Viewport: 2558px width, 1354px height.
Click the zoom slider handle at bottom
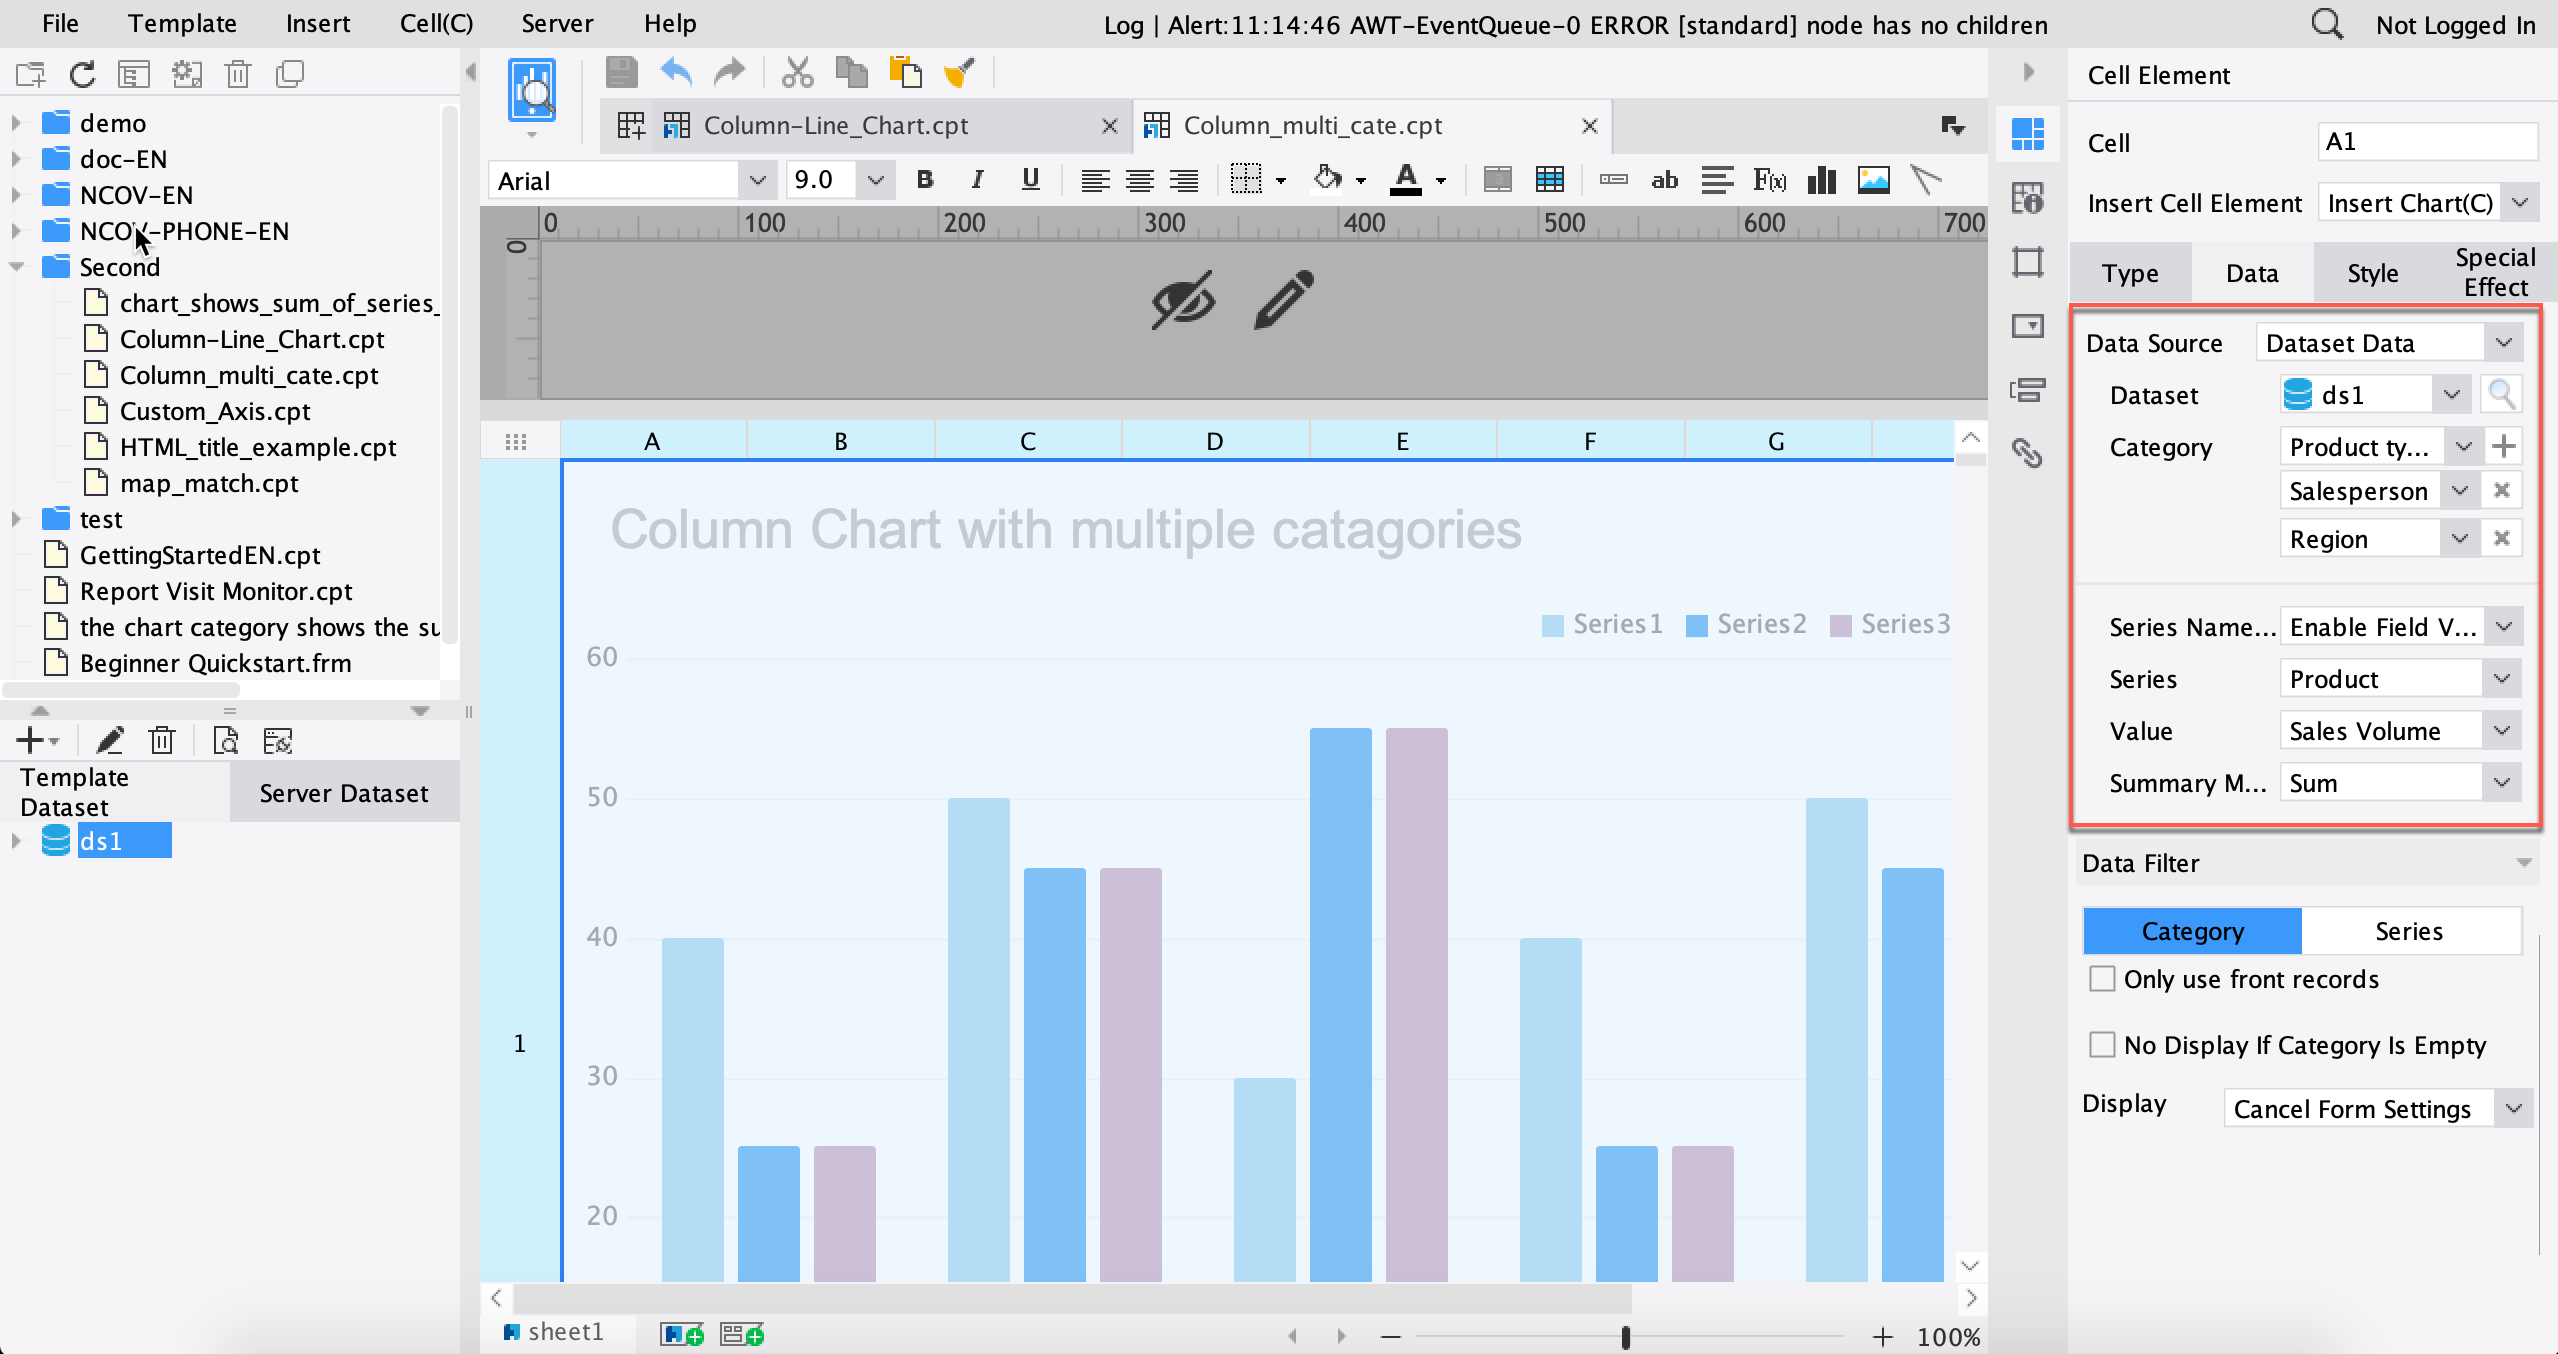pyautogui.click(x=1625, y=1337)
